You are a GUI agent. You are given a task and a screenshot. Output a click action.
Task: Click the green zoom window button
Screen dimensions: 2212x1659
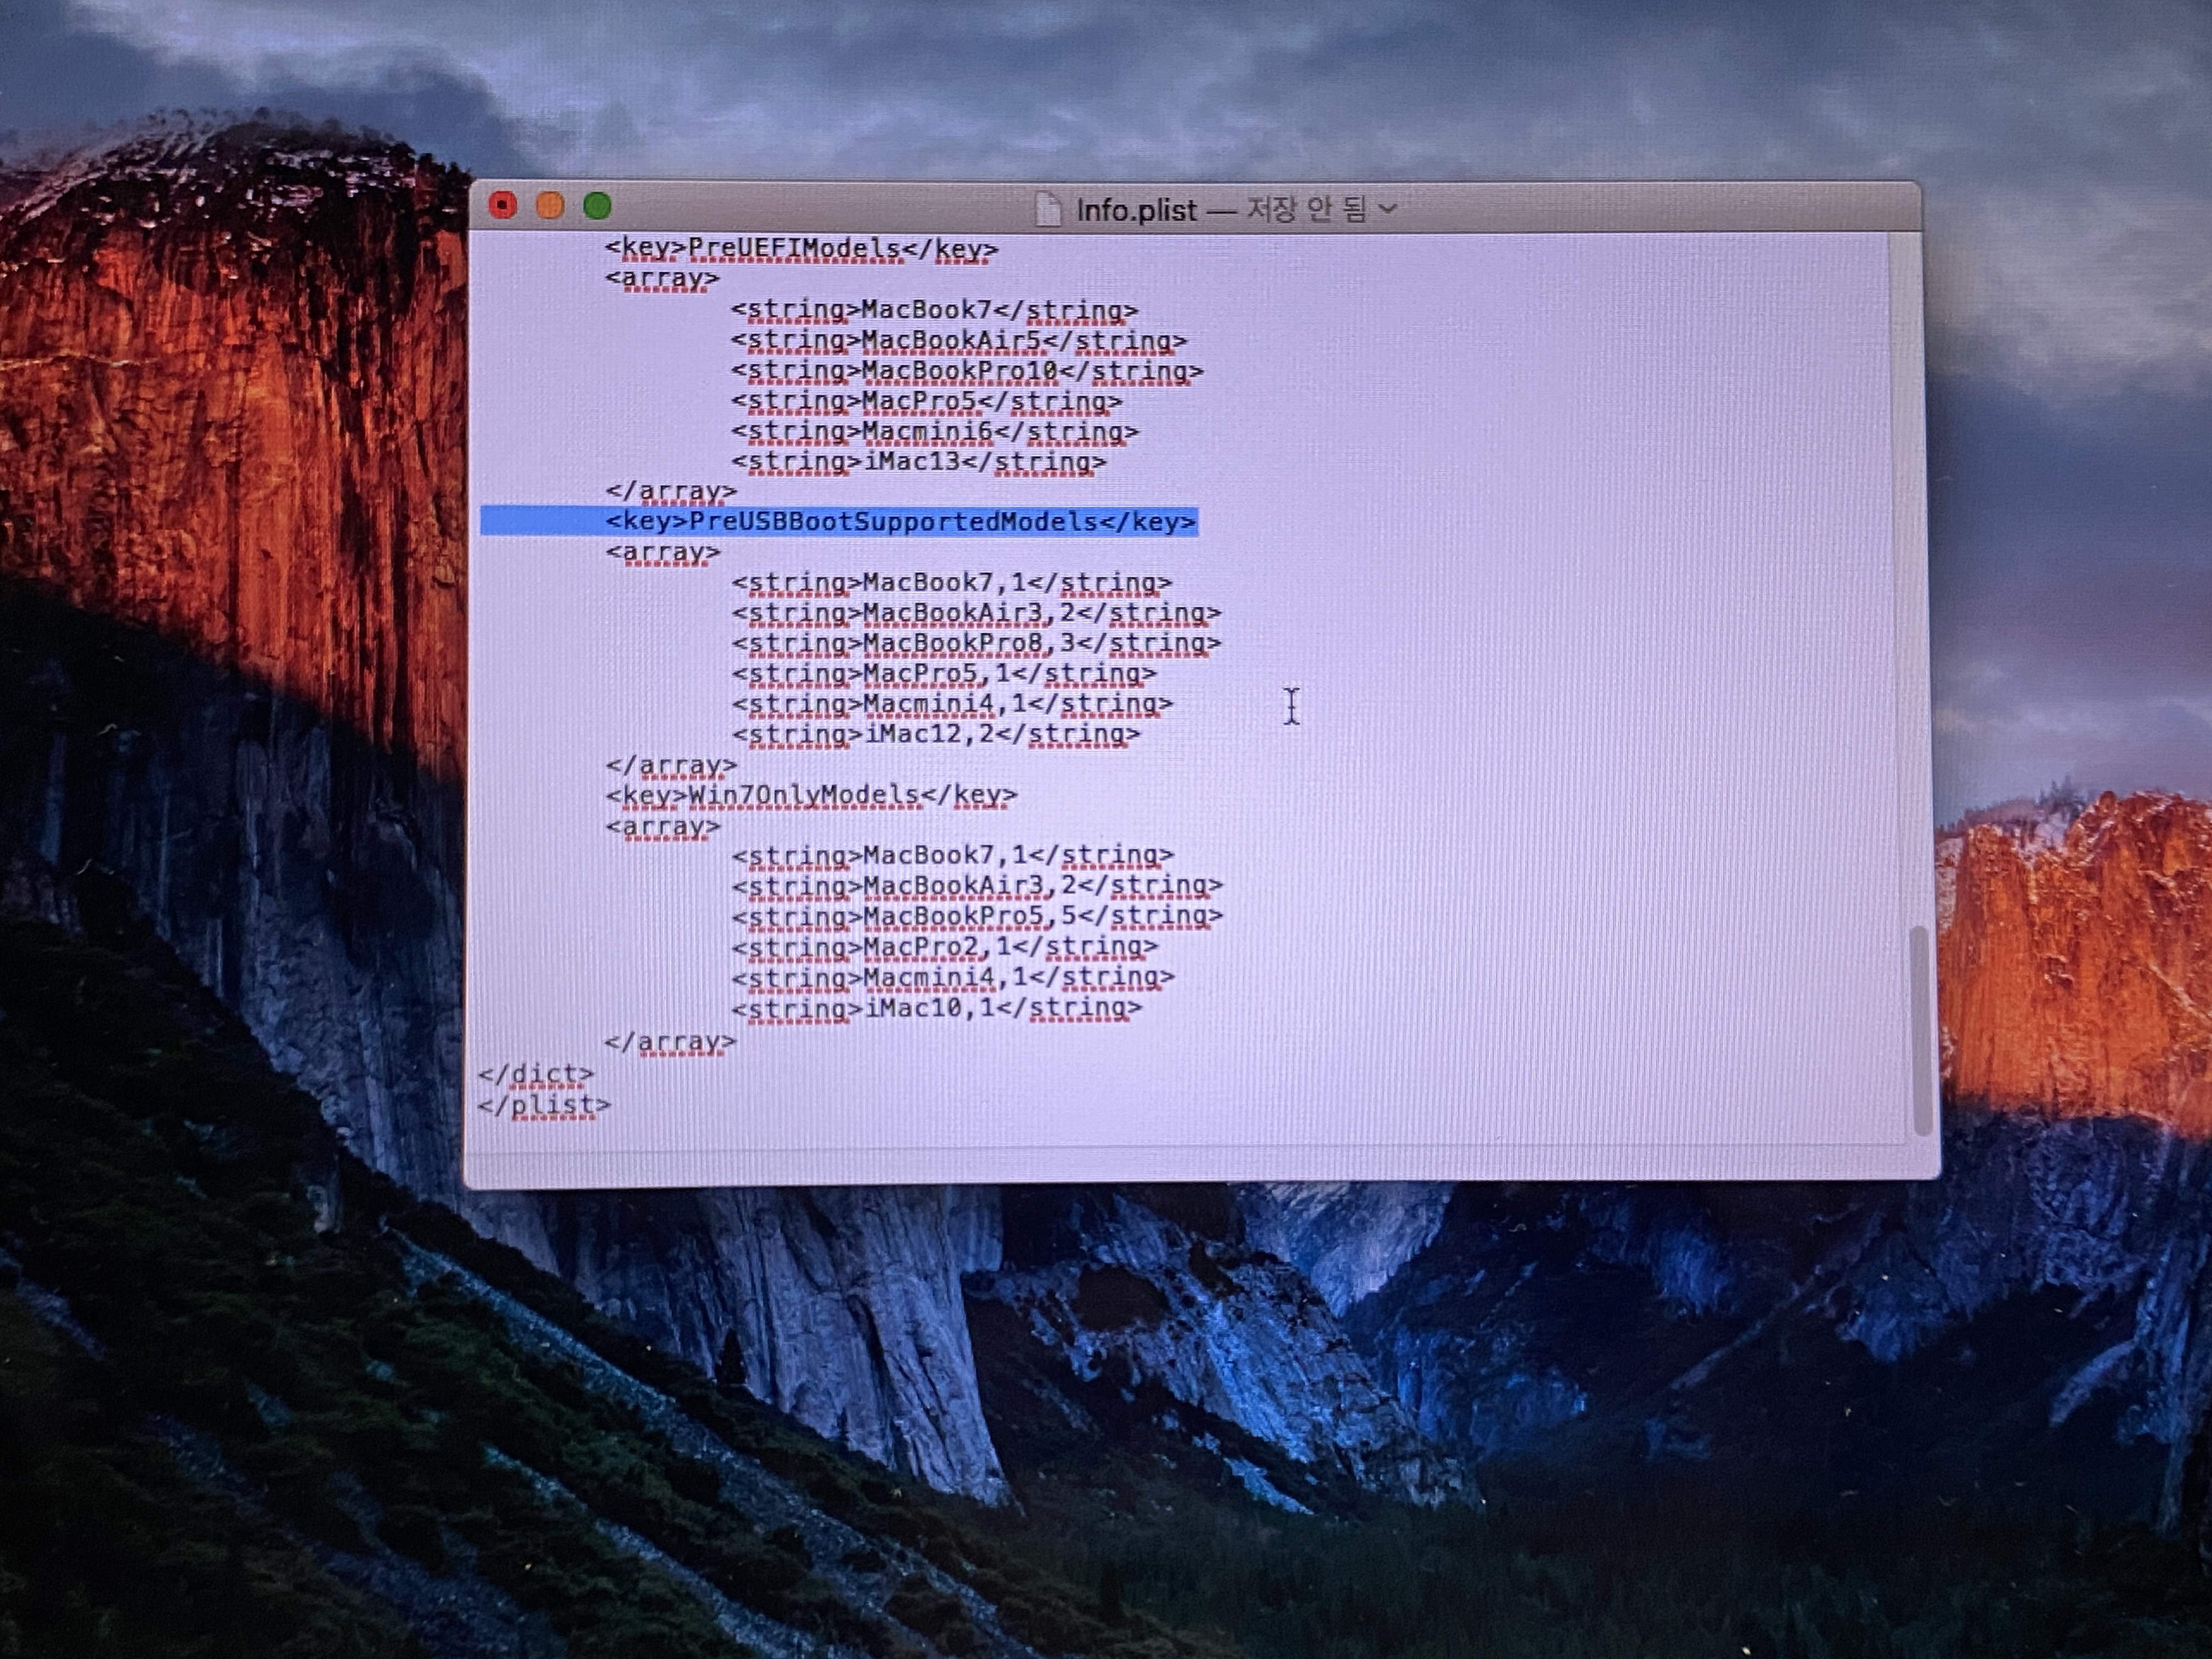597,205
